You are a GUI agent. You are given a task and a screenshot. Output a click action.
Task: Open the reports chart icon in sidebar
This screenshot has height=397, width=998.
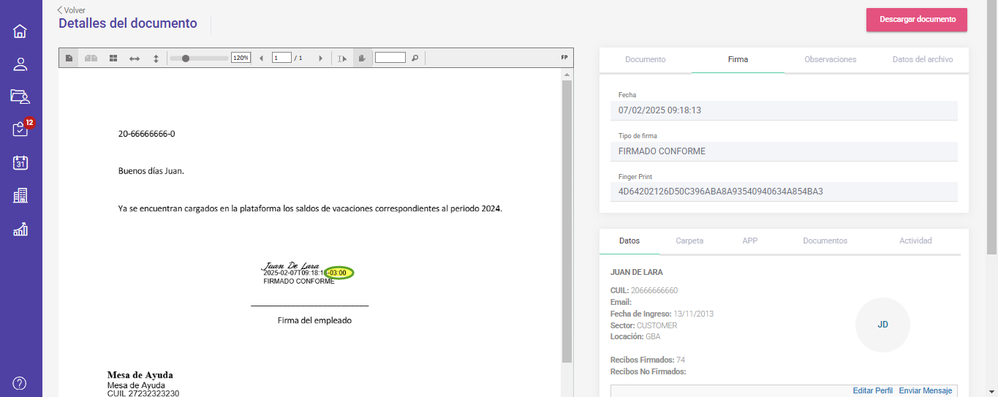20,229
